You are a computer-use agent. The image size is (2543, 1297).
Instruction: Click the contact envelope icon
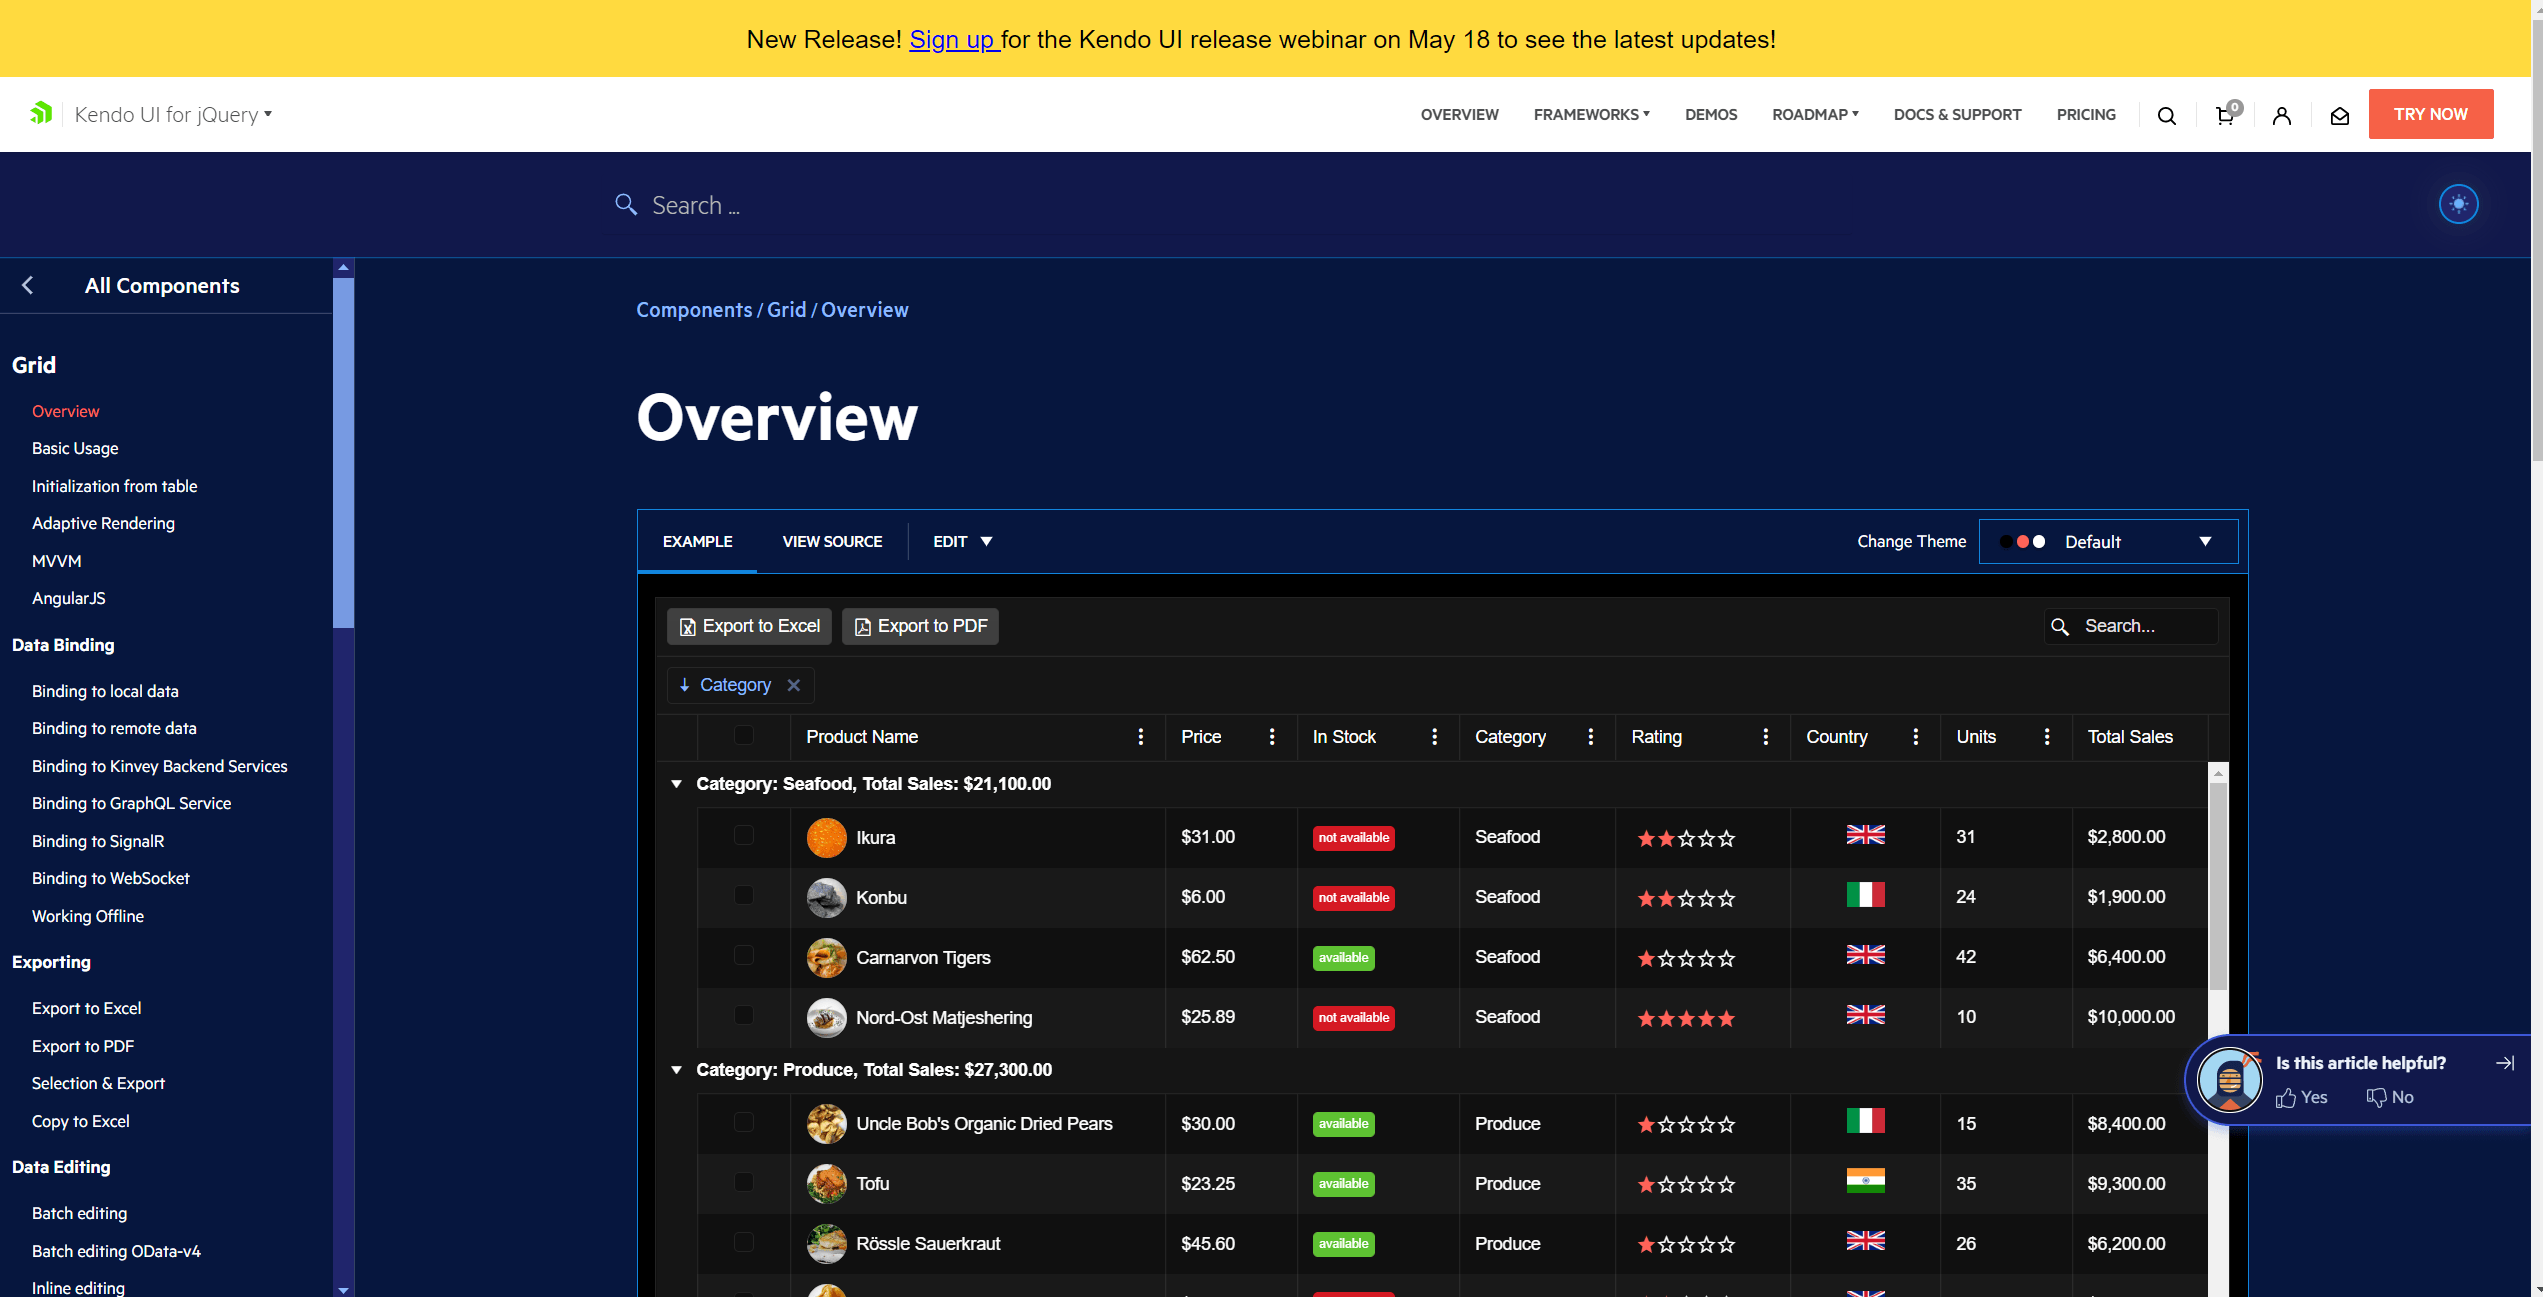tap(2340, 115)
